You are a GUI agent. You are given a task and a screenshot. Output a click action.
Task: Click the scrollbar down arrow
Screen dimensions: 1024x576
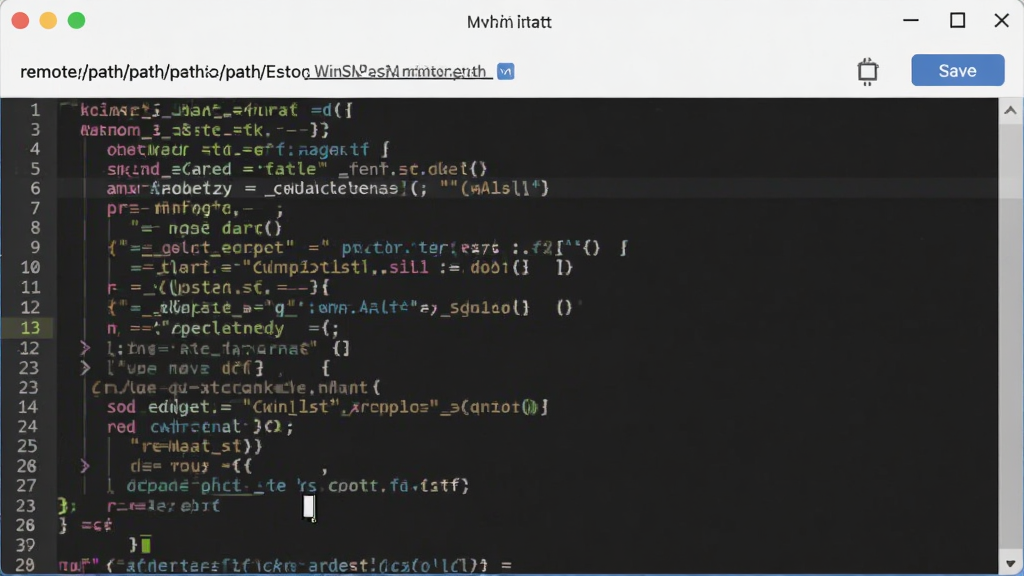tap(1010, 563)
